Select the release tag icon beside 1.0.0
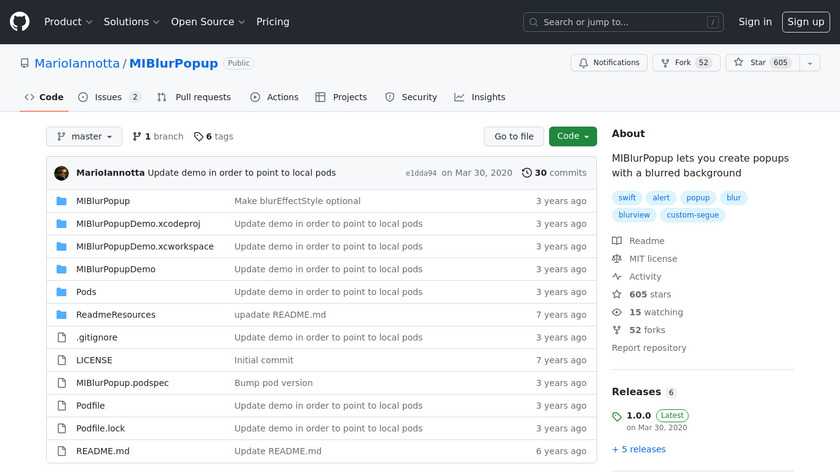This screenshot has width=840, height=472. click(x=617, y=416)
